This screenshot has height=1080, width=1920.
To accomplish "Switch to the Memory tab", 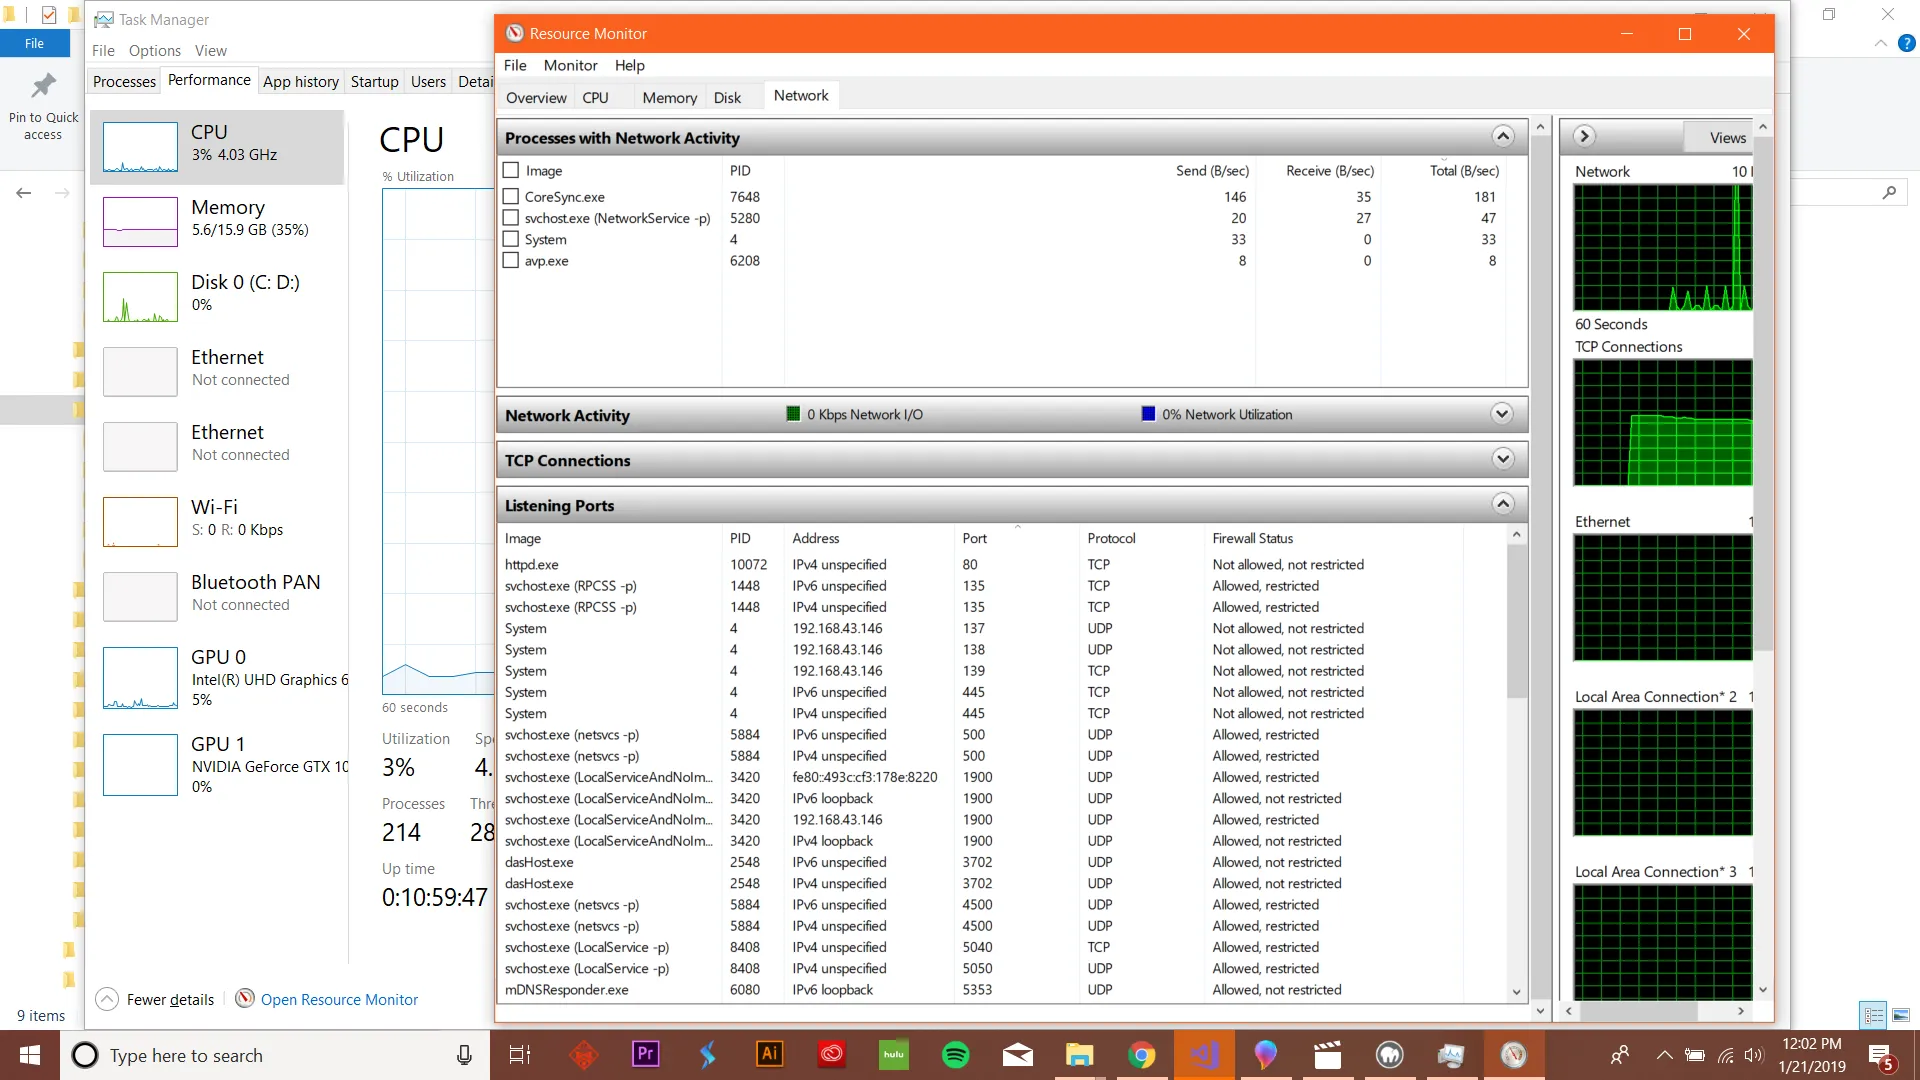I will (x=669, y=97).
